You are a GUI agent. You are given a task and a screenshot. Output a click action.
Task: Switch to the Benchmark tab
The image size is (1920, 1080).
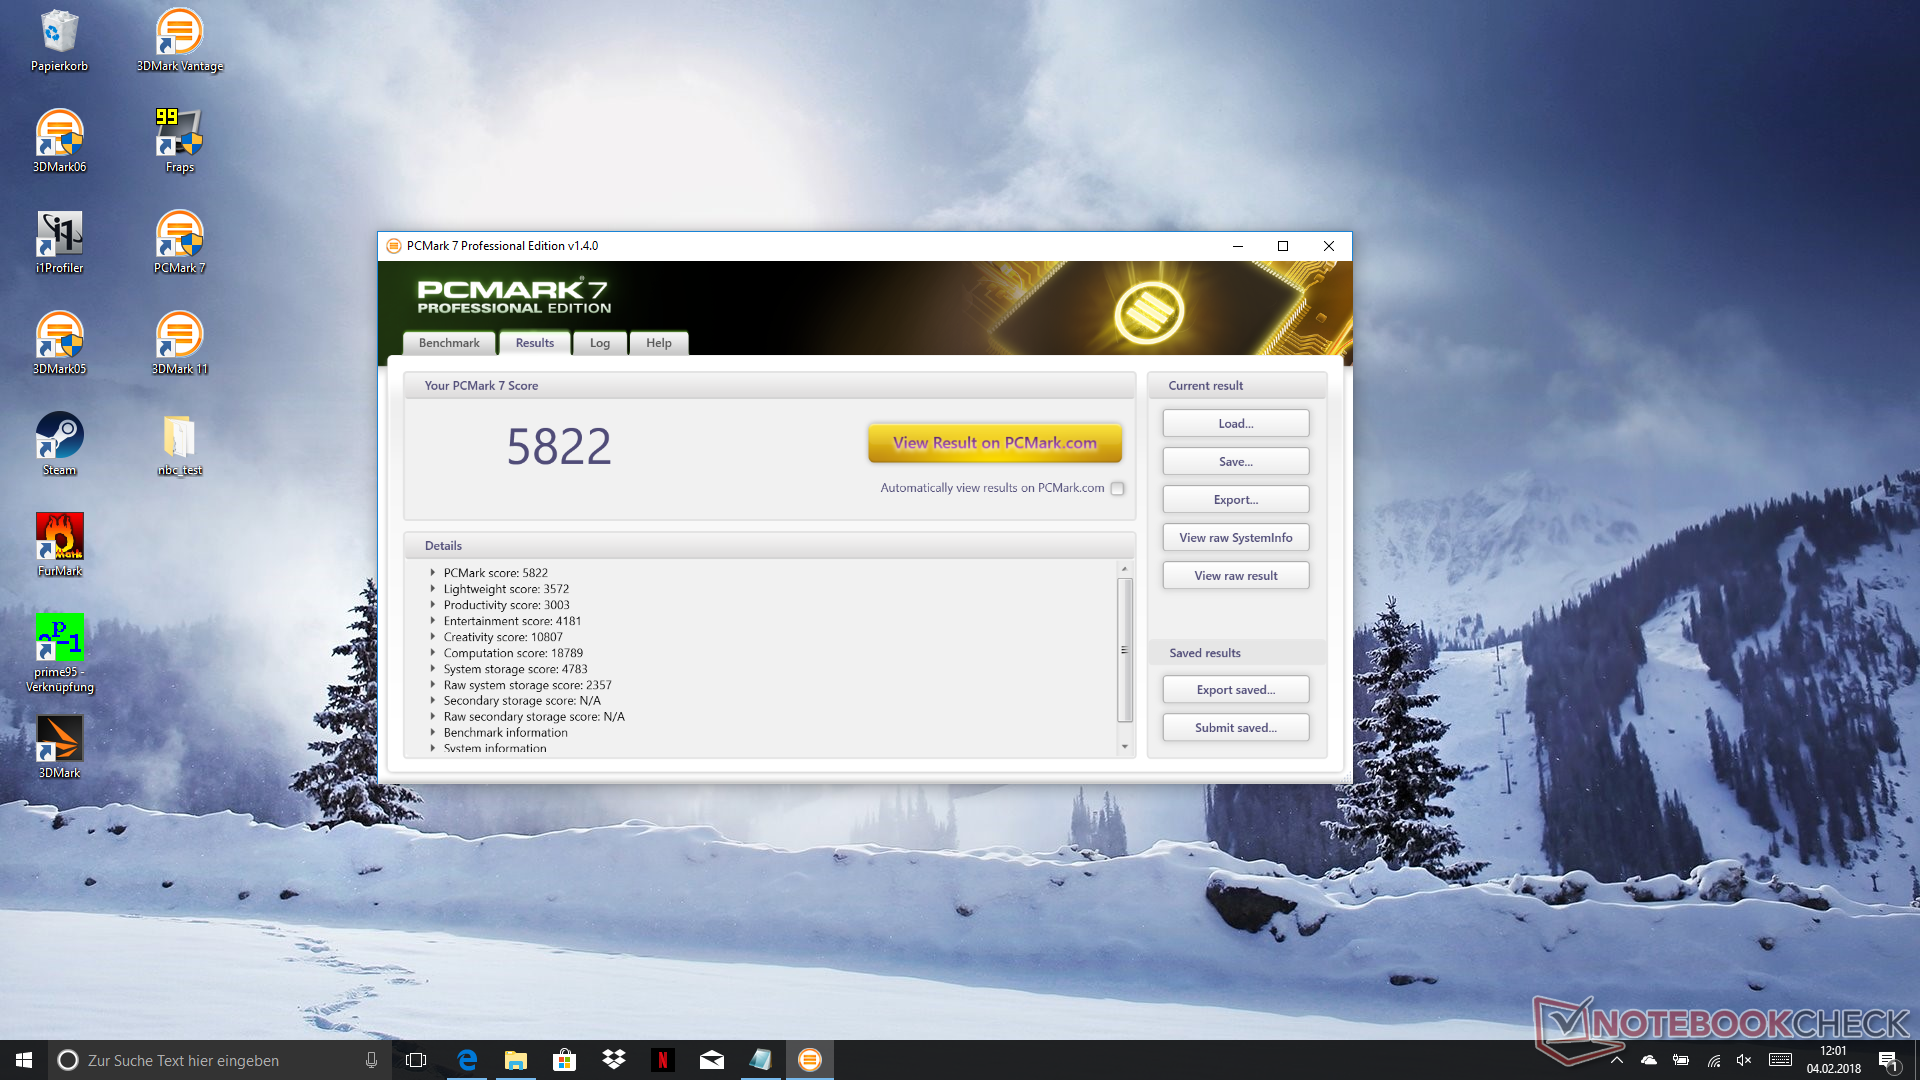(x=449, y=343)
